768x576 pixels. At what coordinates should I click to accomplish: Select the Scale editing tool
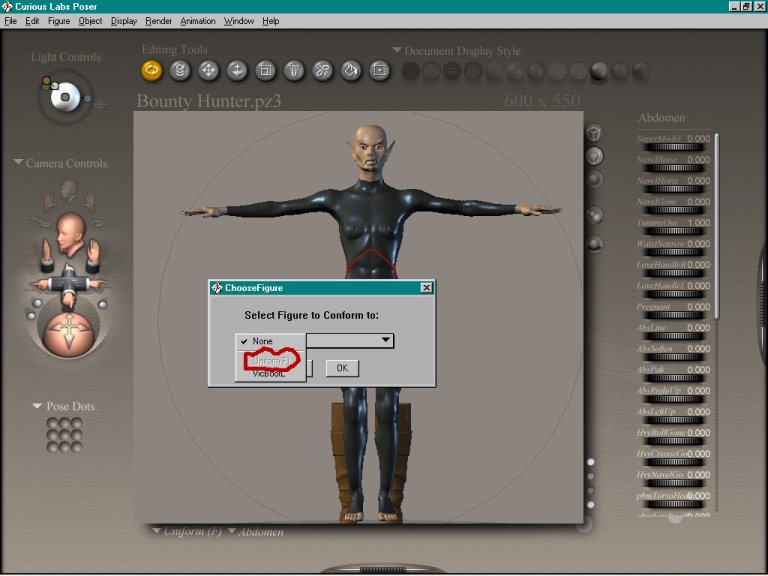(x=265, y=71)
